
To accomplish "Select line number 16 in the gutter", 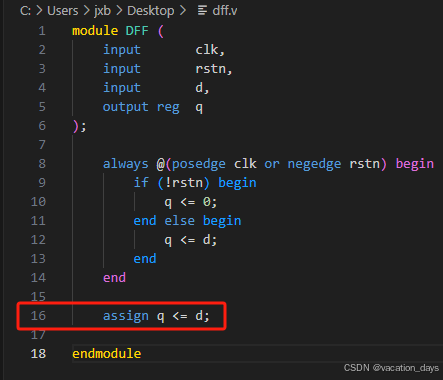I will [x=38, y=316].
